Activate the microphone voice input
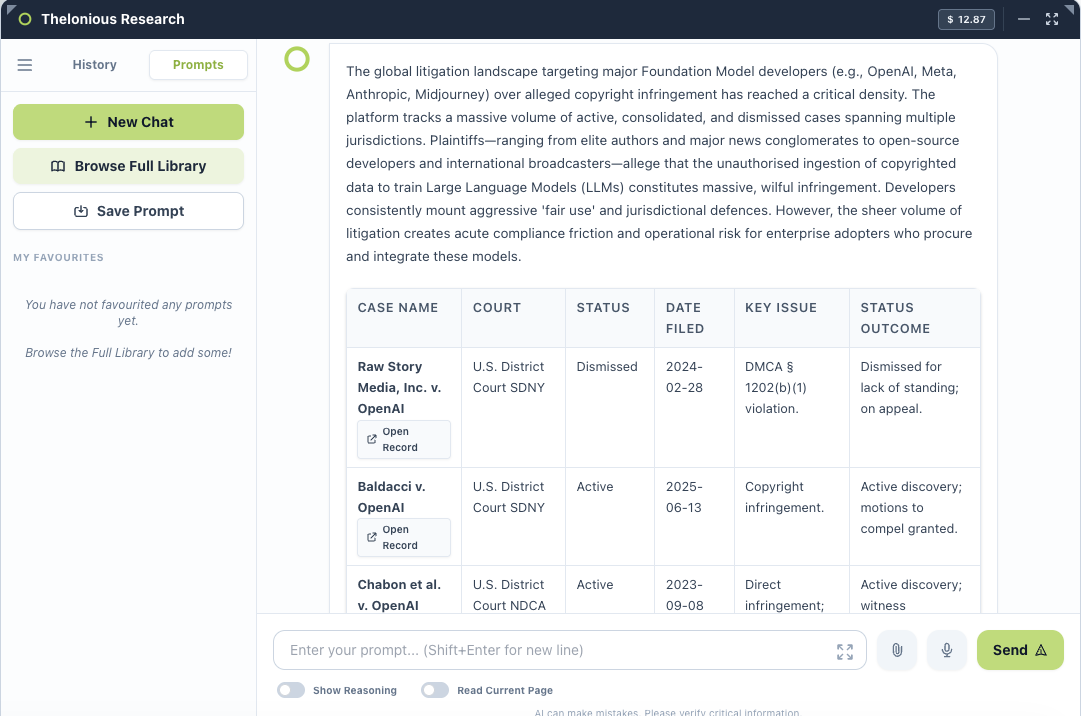Viewport: 1081px width, 716px height. (947, 650)
